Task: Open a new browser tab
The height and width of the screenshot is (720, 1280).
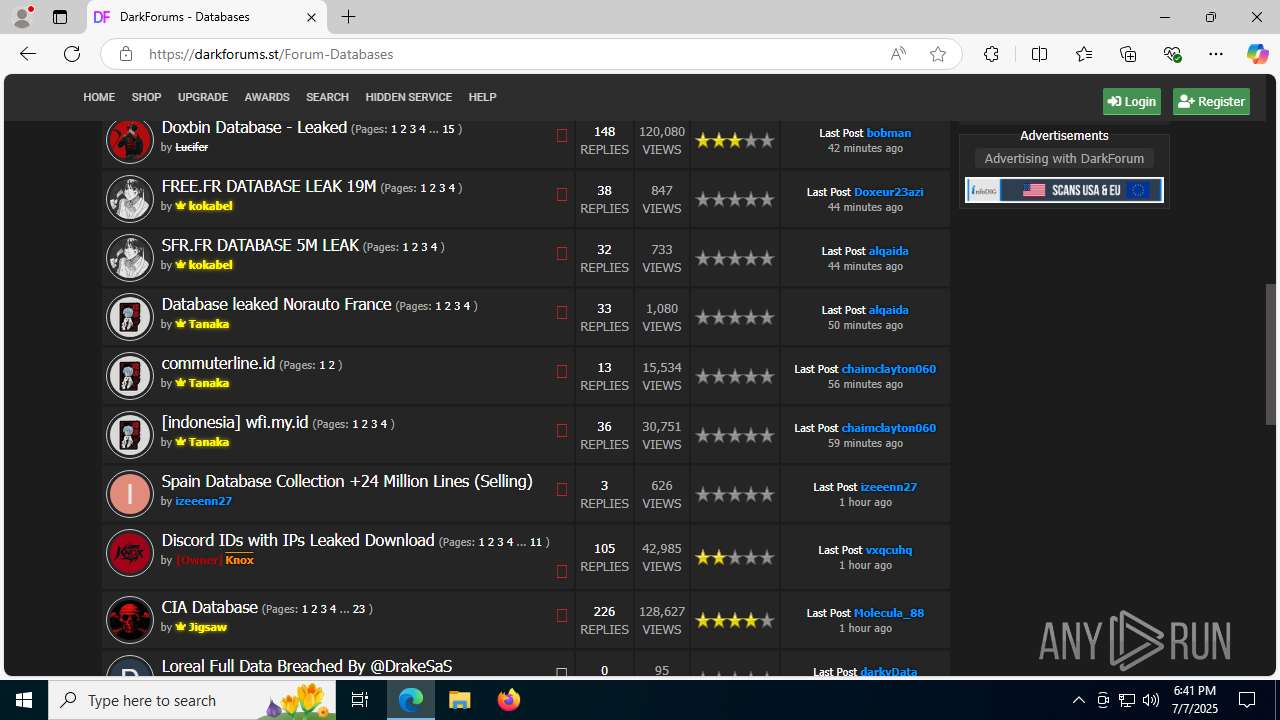Action: (348, 17)
